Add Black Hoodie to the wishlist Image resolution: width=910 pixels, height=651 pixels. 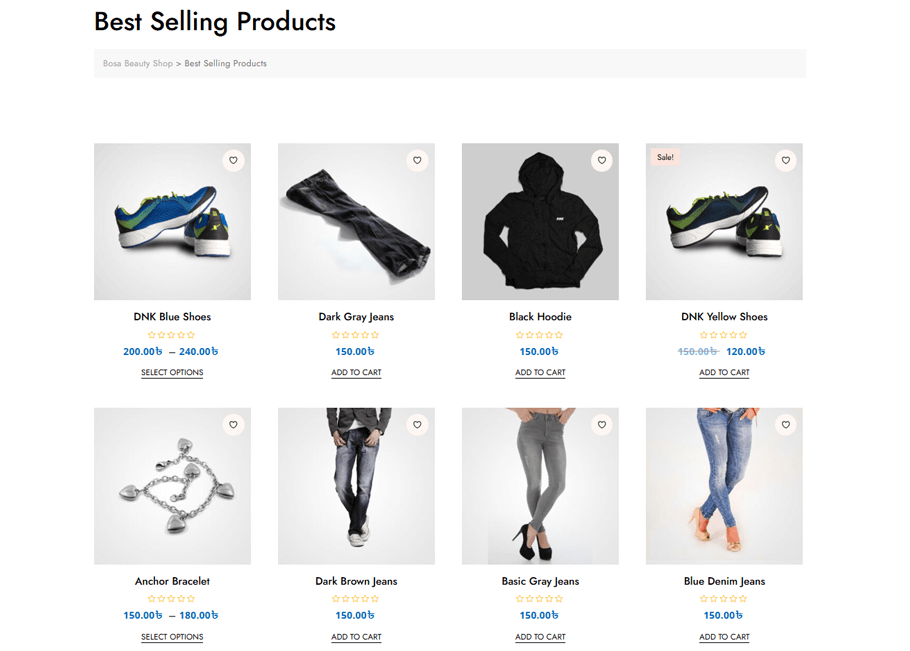coord(601,160)
